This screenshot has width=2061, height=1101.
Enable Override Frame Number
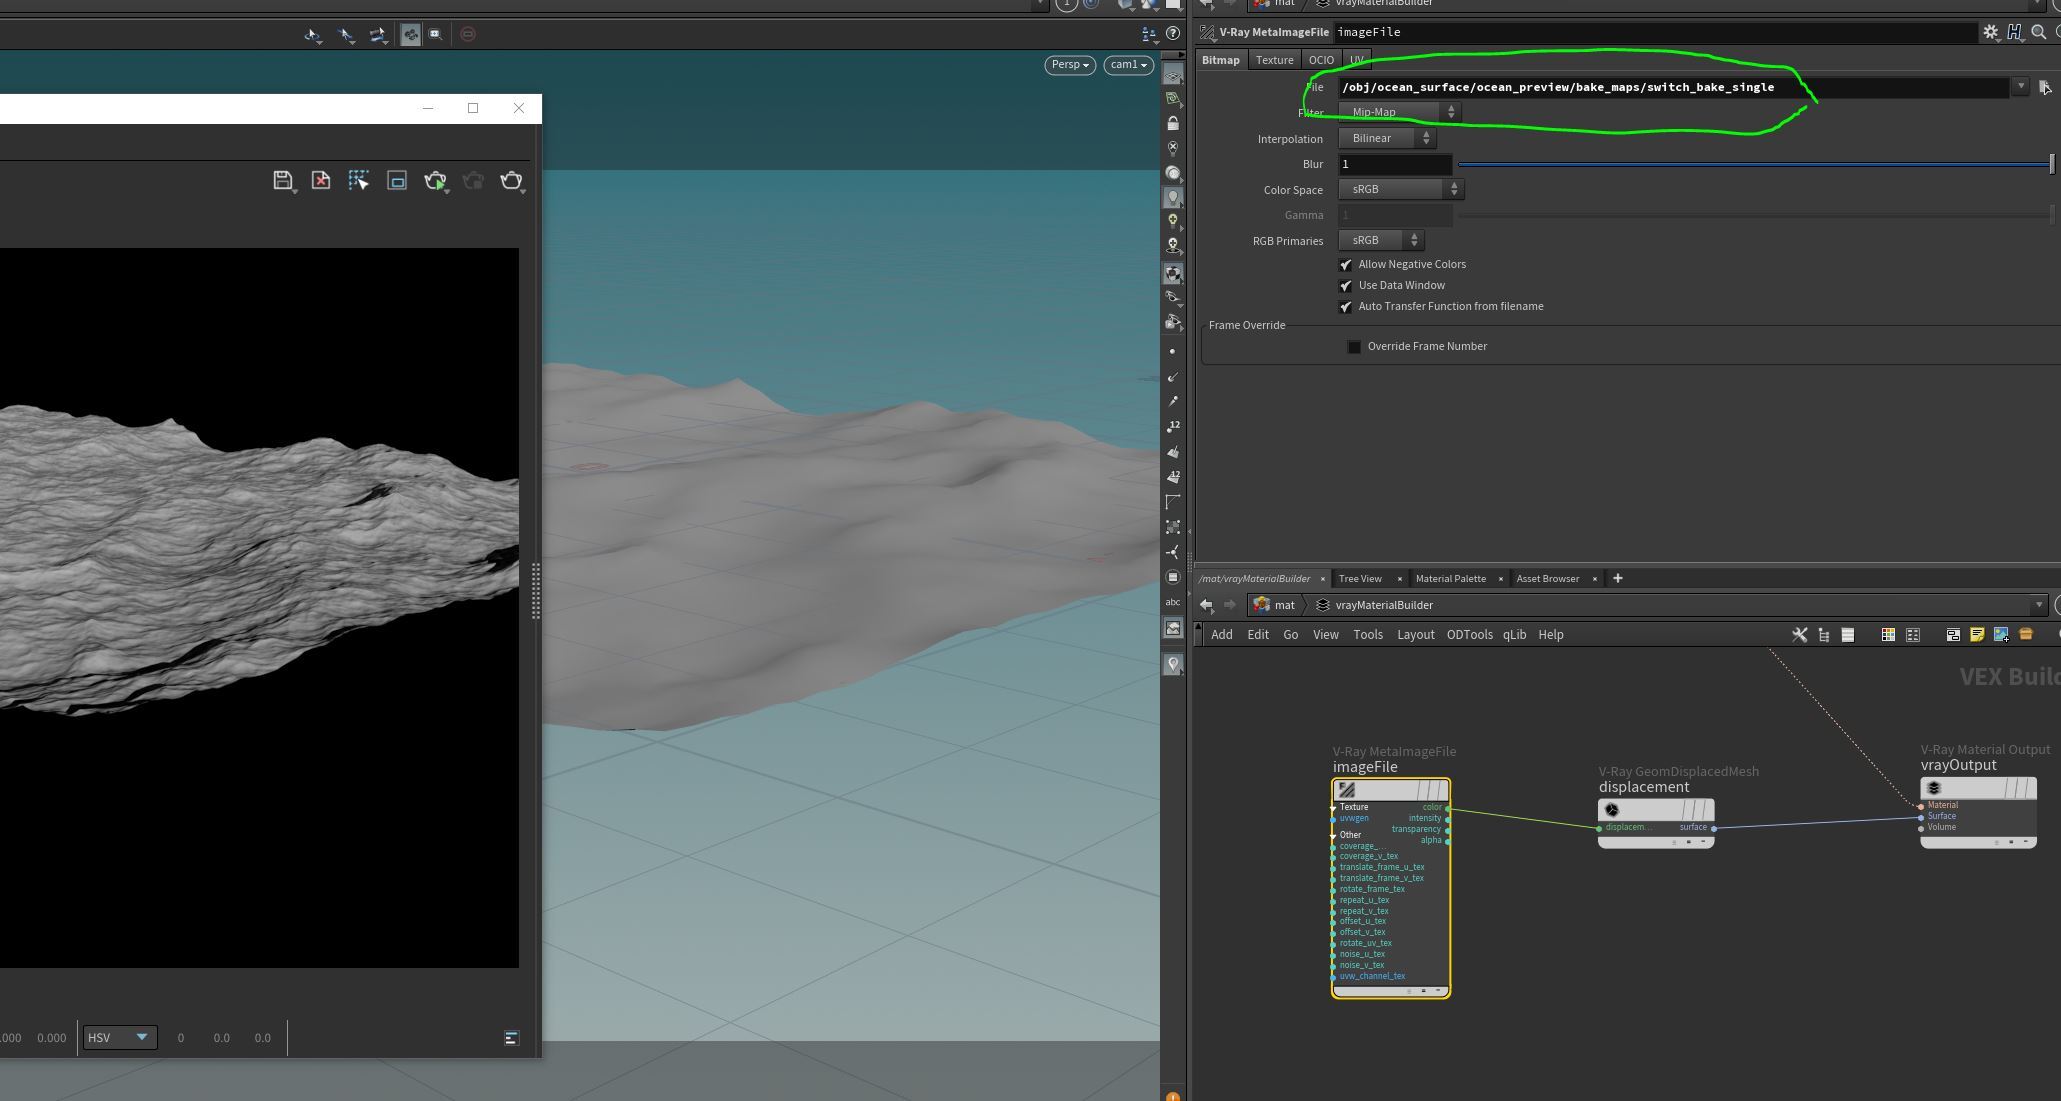pos(1354,347)
